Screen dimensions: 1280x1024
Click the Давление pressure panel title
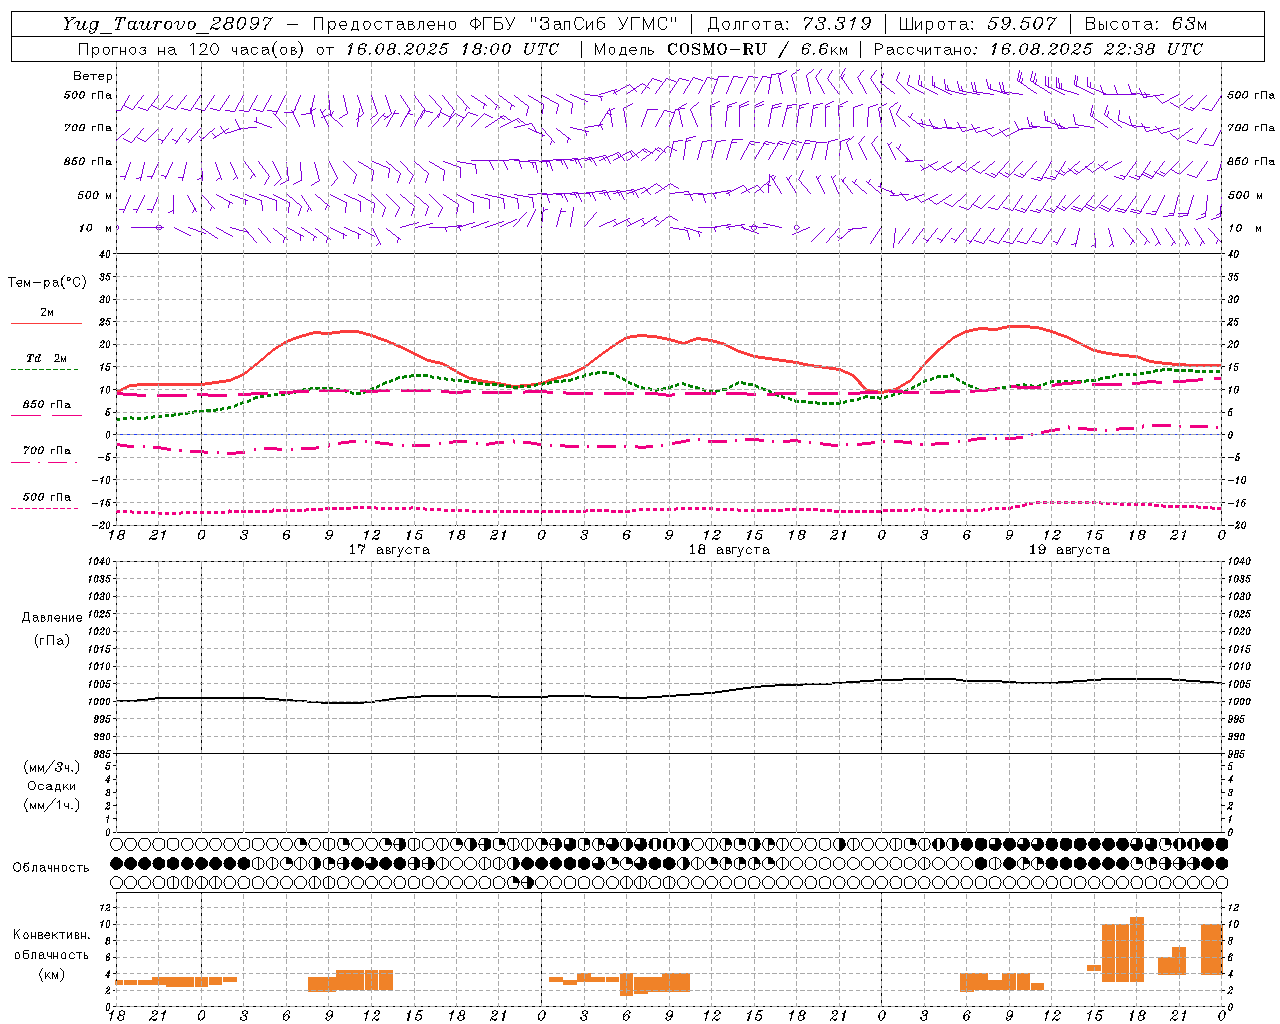pos(52,618)
